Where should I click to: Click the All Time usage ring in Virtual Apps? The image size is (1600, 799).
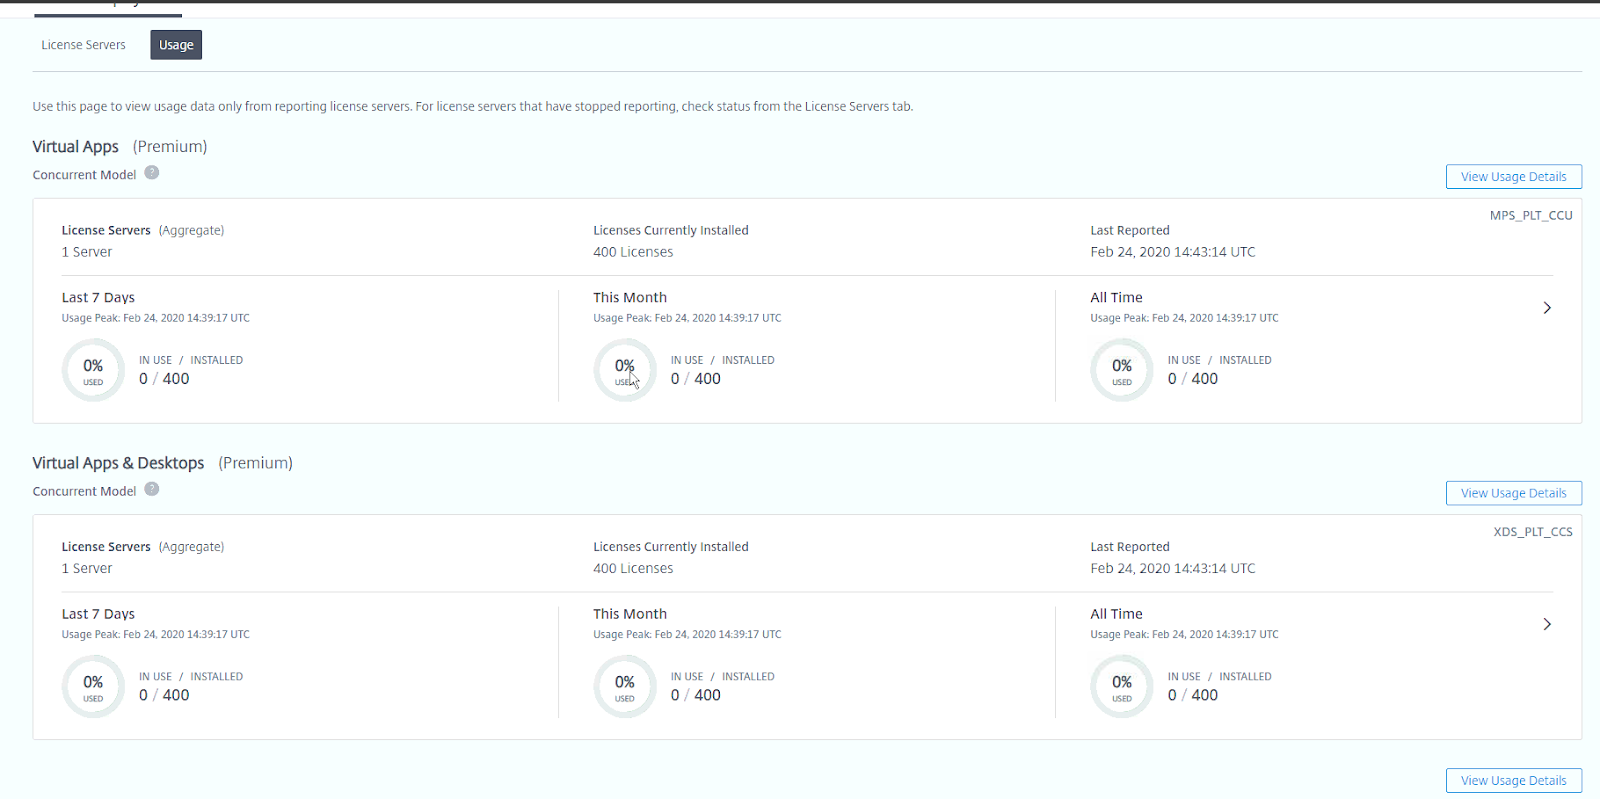click(x=1122, y=370)
